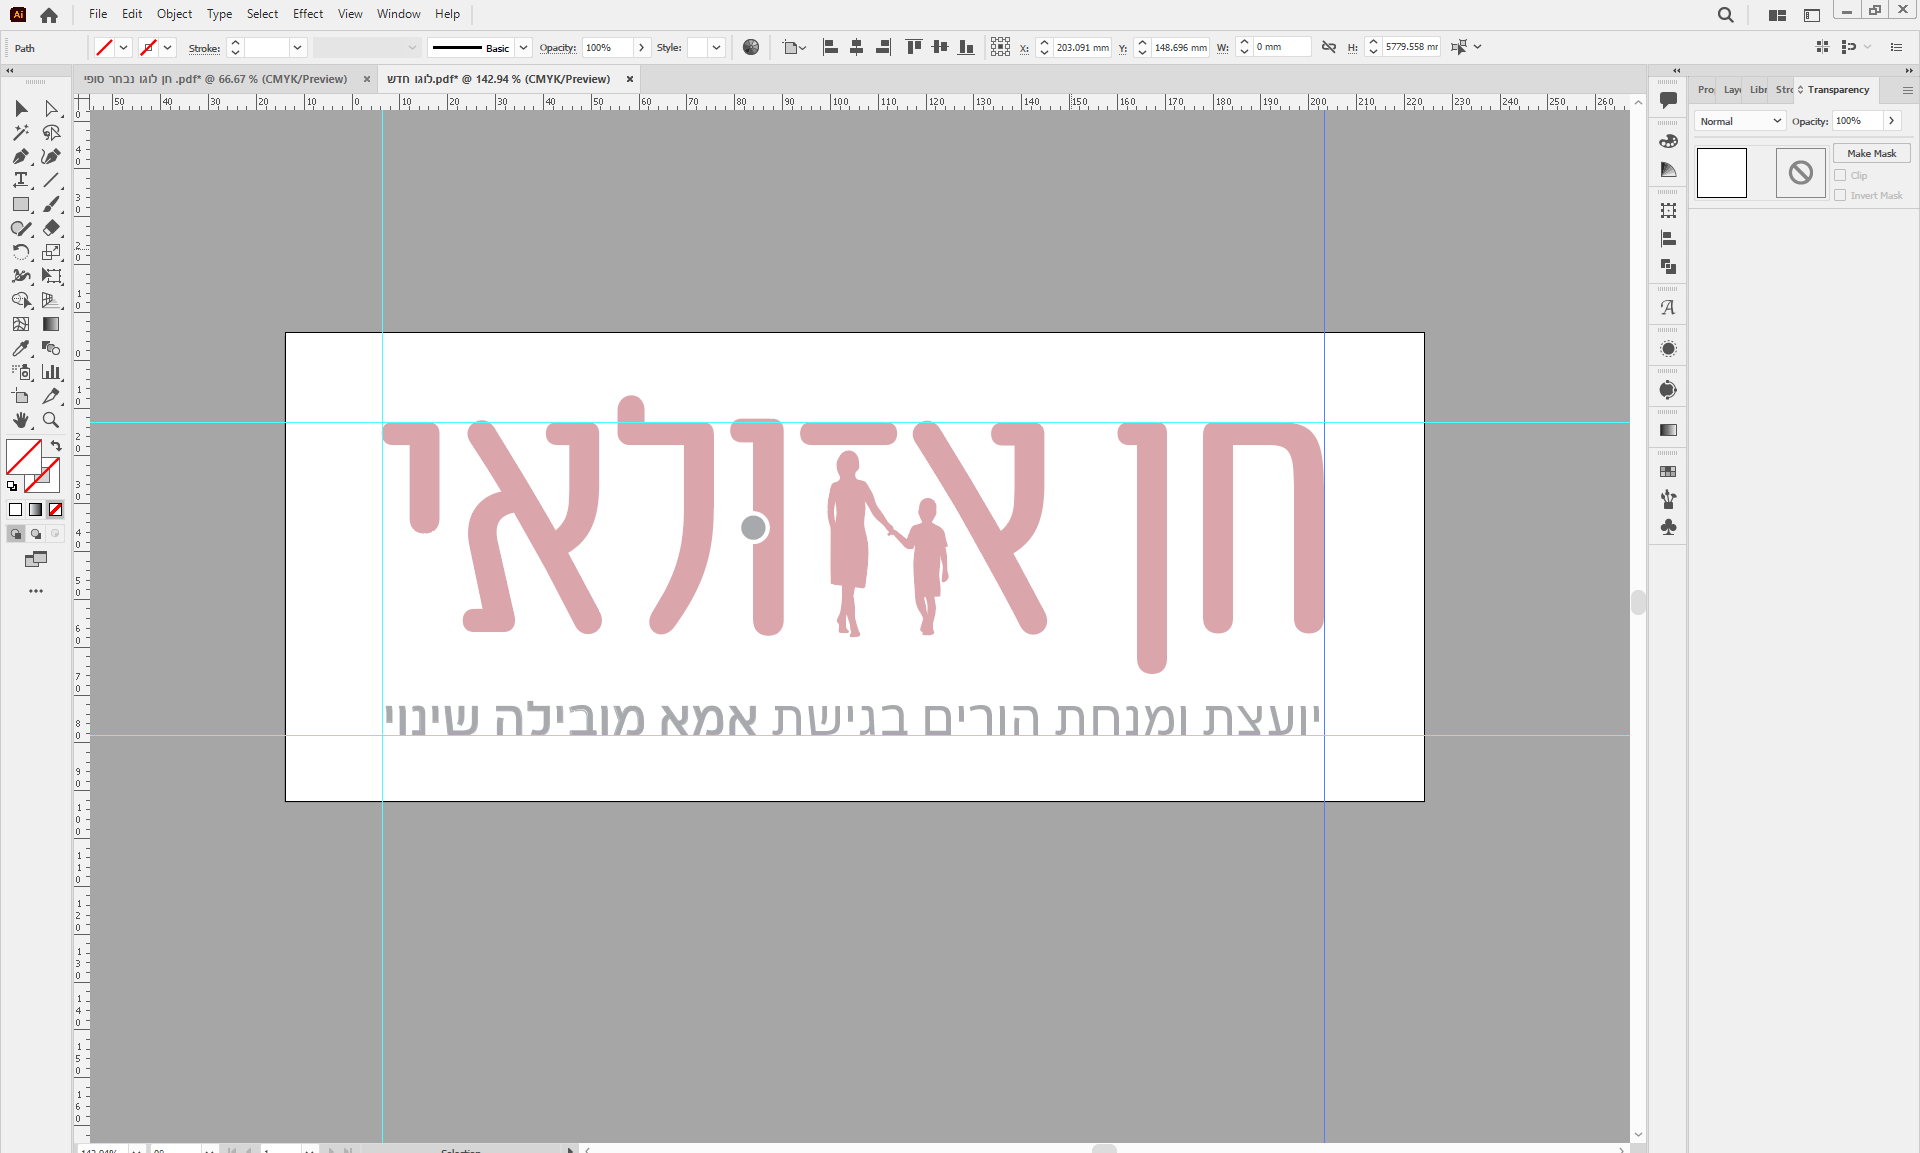Pick the Eyedropper tool
This screenshot has height=1153, width=1920.
20,348
